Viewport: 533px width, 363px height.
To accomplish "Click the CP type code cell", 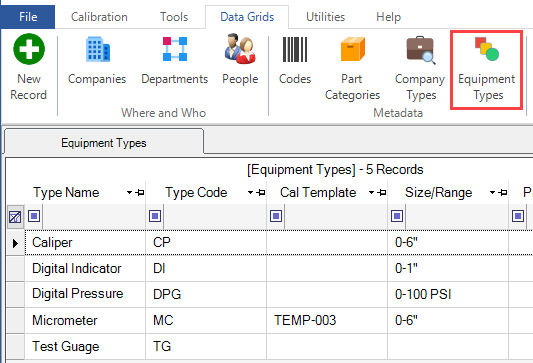I will click(x=206, y=243).
